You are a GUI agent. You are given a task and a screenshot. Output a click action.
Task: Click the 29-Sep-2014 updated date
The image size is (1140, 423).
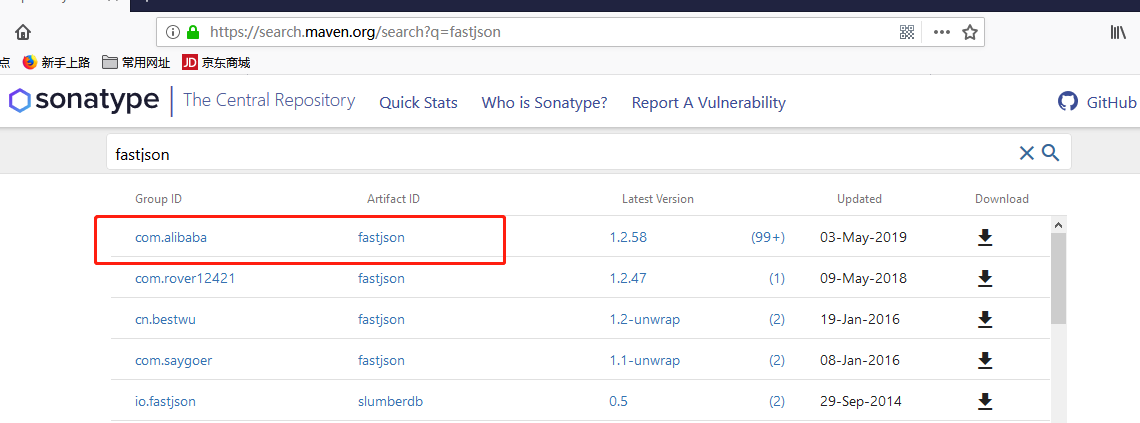[x=861, y=401]
